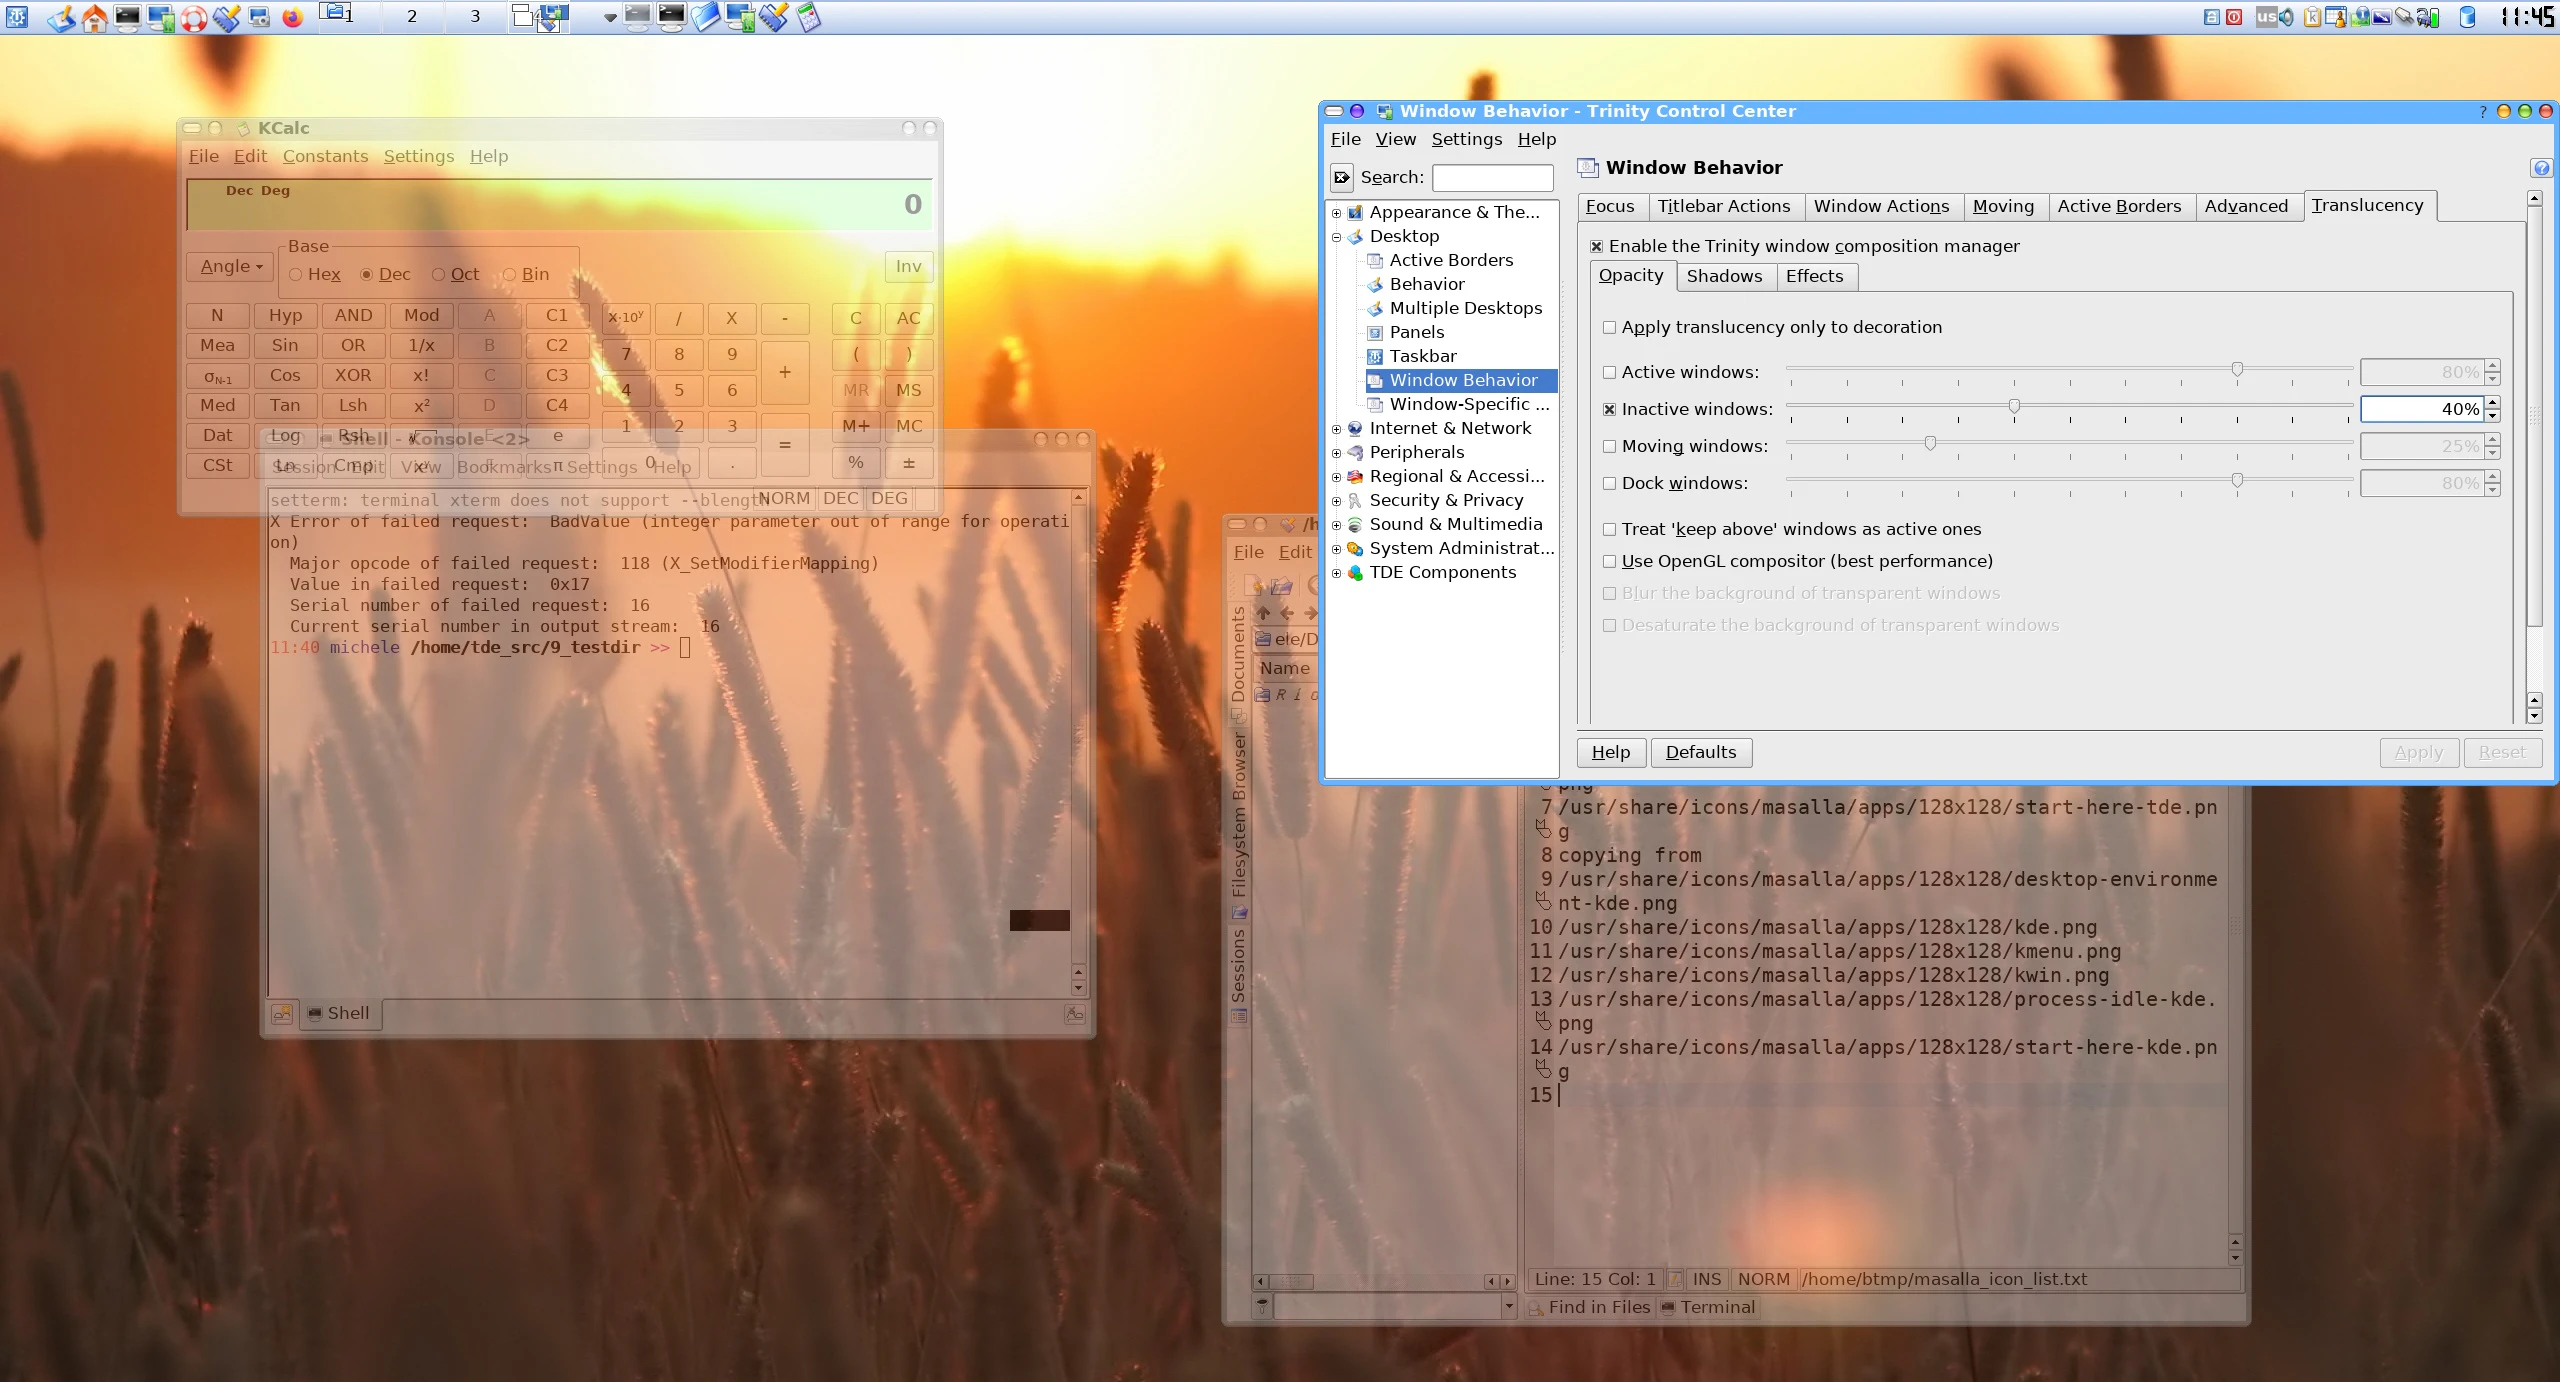Open the TDE application launcher menu

pos(16,17)
